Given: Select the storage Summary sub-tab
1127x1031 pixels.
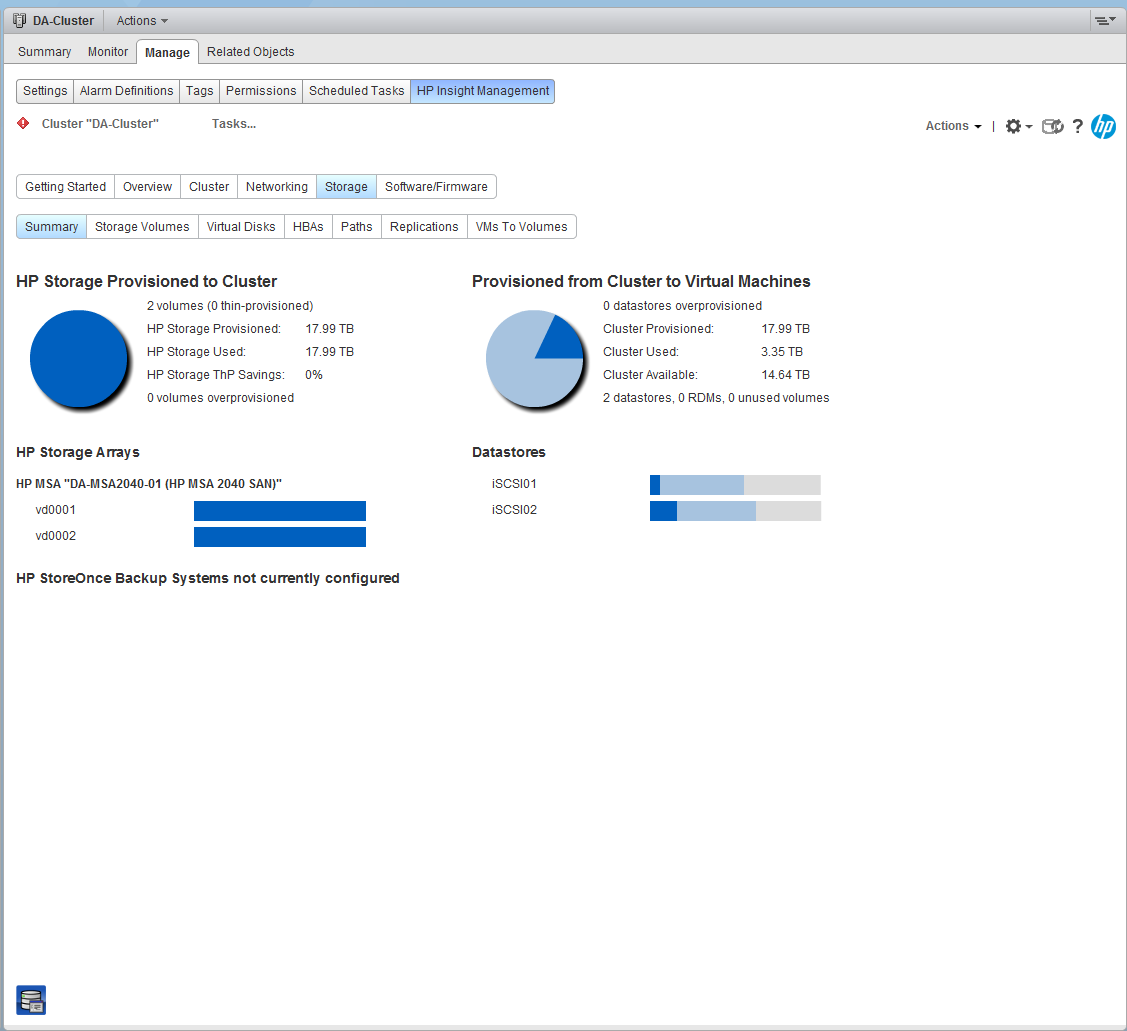Looking at the screenshot, I should (x=52, y=226).
